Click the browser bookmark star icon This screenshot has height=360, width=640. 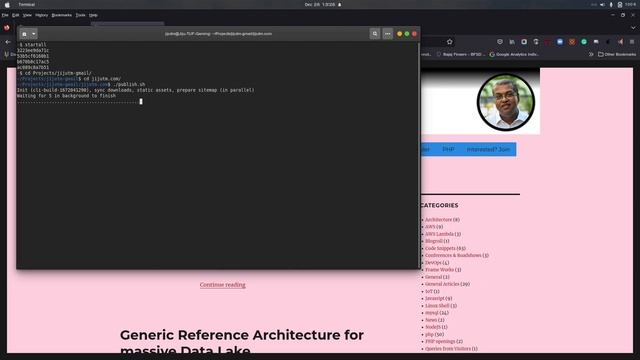pos(449,42)
